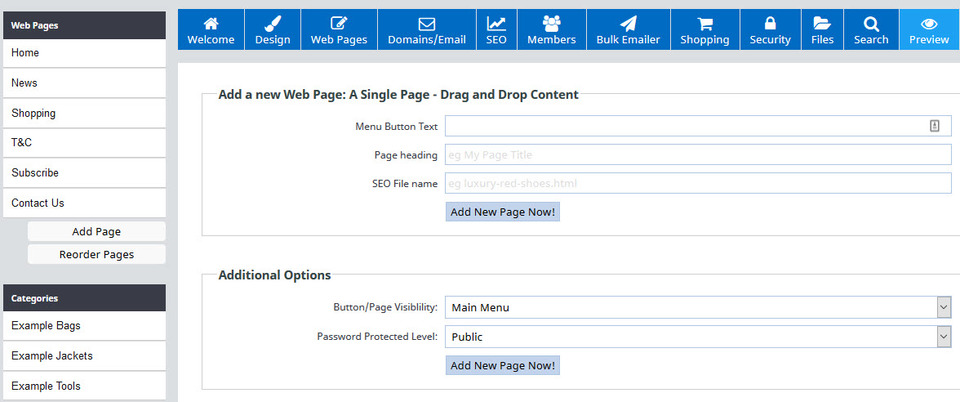Screen dimensions: 960x402
Task: Click the Add Page button
Action: (x=96, y=232)
